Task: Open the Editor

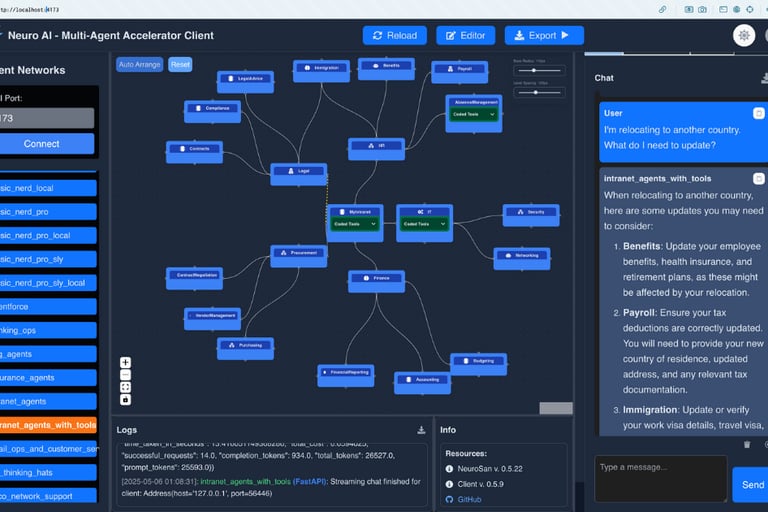Action: (465, 35)
